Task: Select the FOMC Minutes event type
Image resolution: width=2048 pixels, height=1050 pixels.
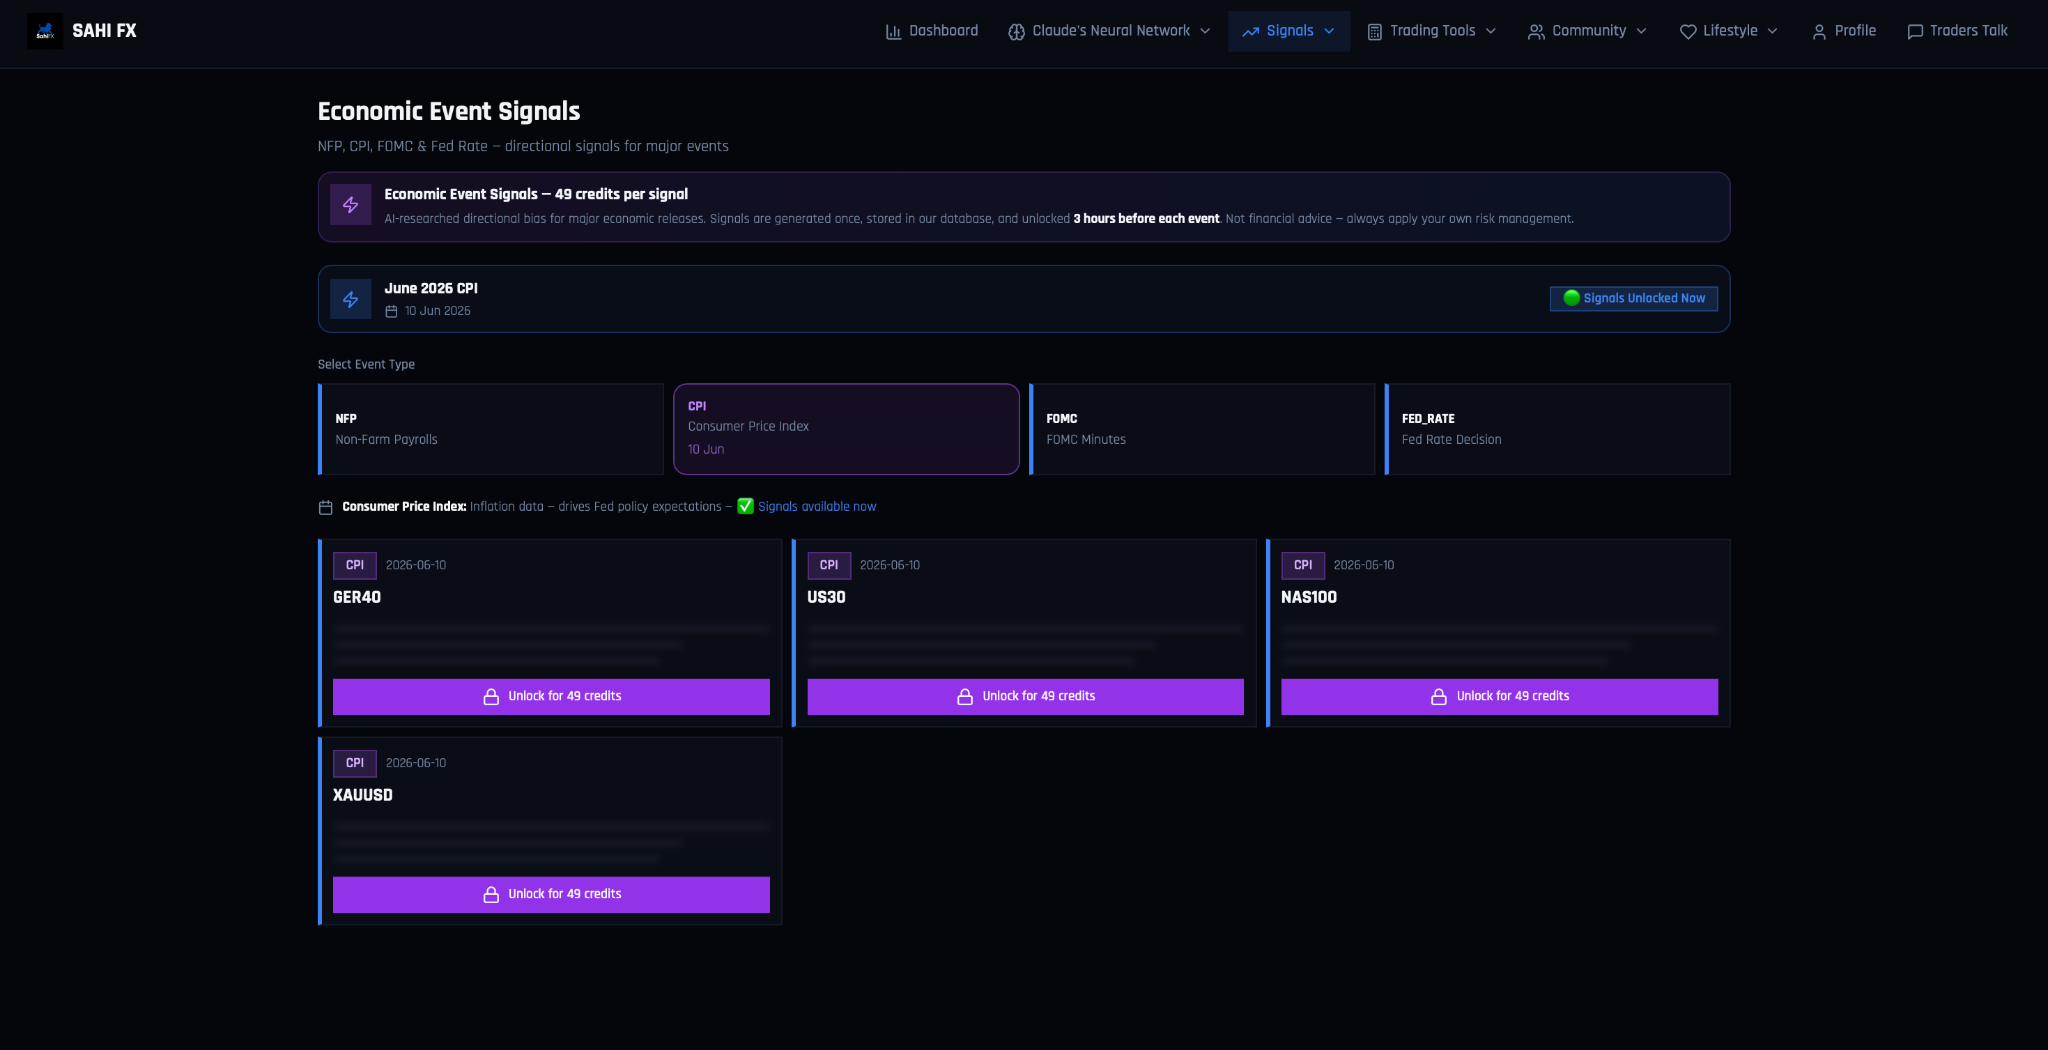Action: [1202, 429]
